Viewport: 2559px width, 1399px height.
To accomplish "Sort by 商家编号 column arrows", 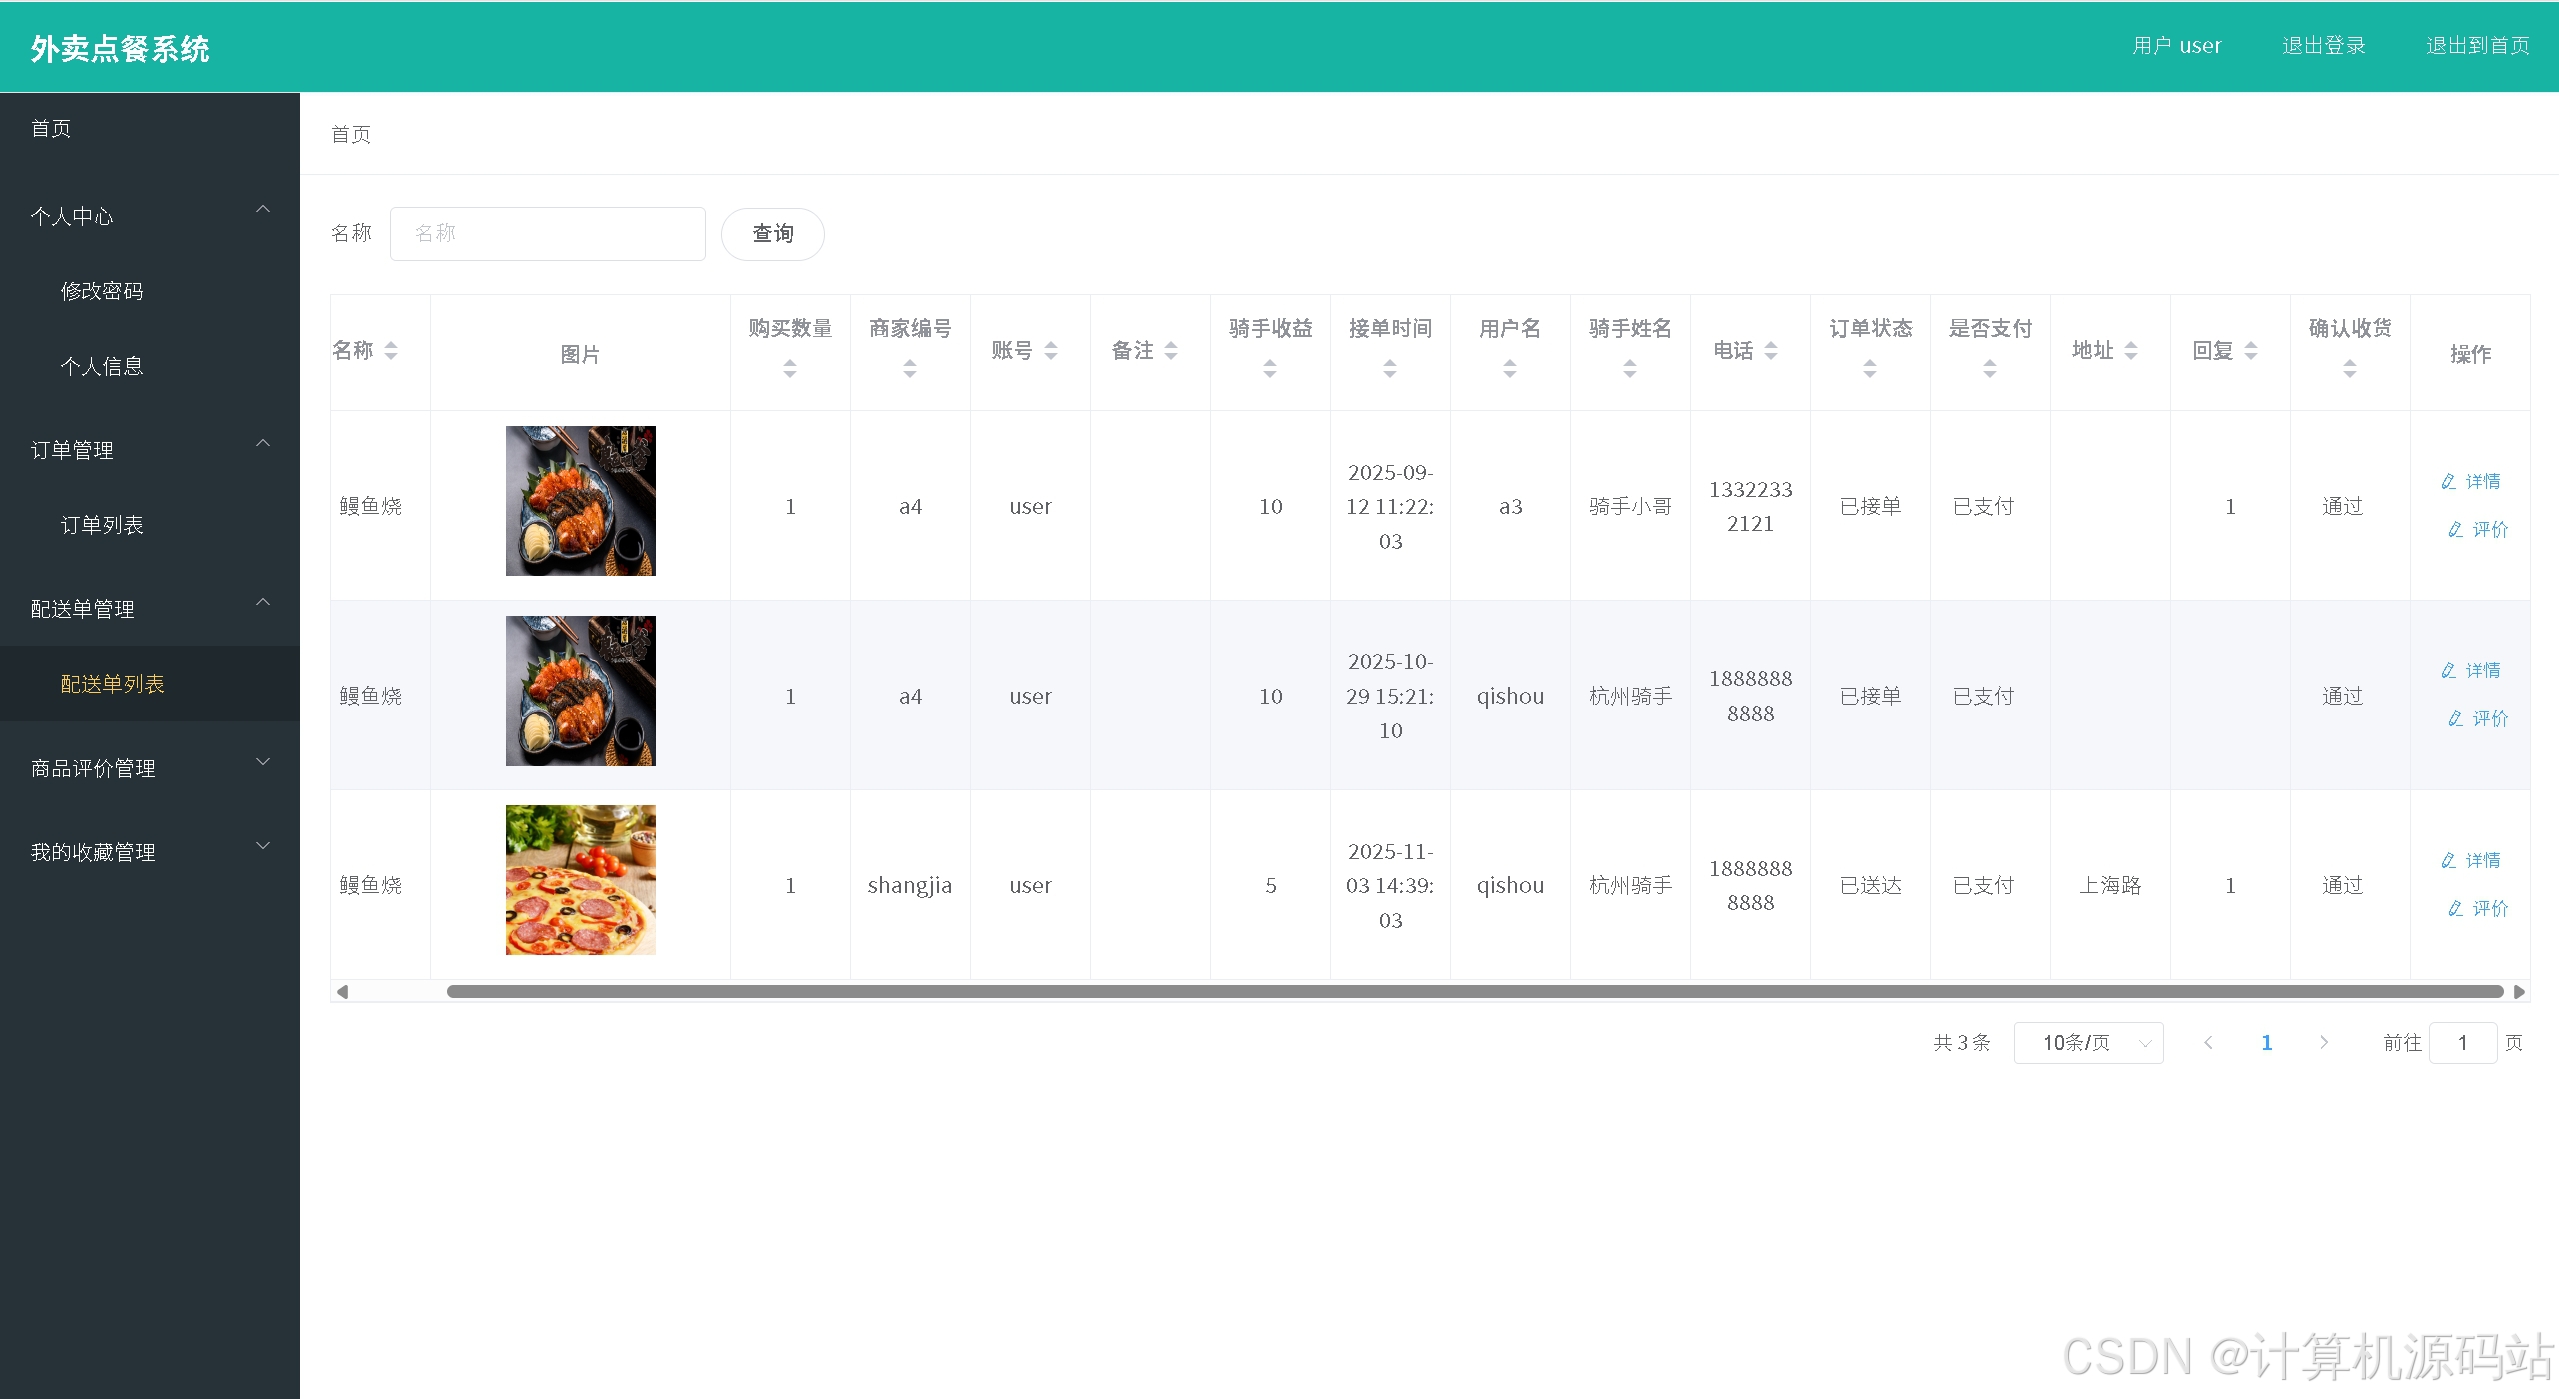I will (910, 369).
